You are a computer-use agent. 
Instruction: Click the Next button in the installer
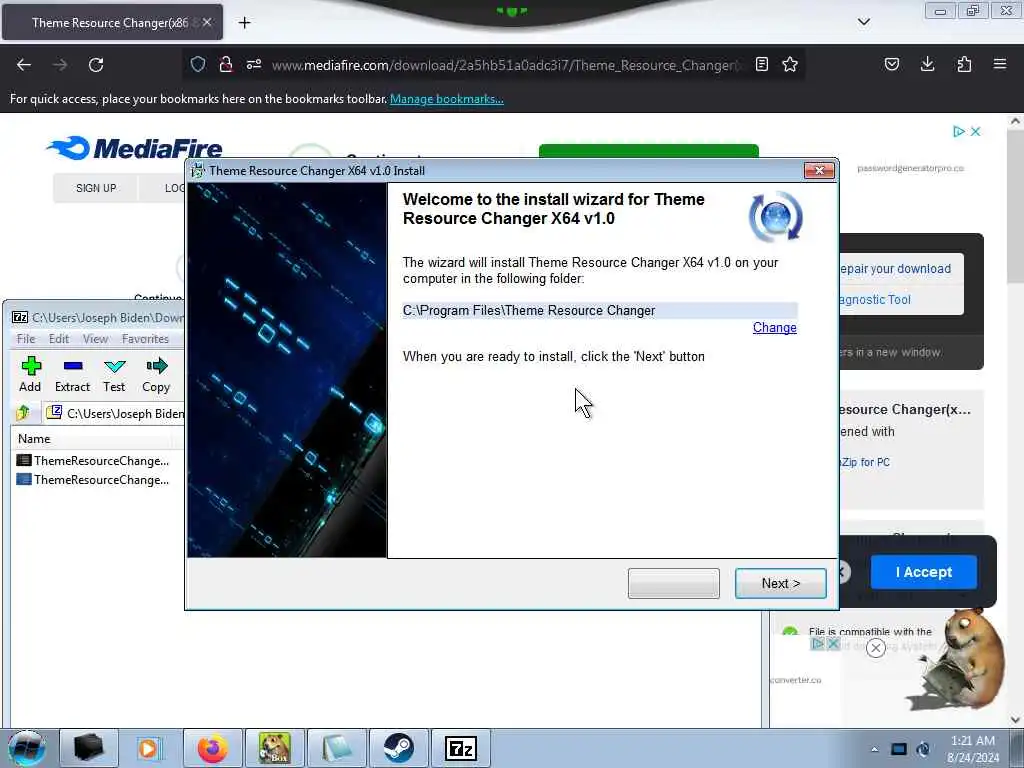780,583
